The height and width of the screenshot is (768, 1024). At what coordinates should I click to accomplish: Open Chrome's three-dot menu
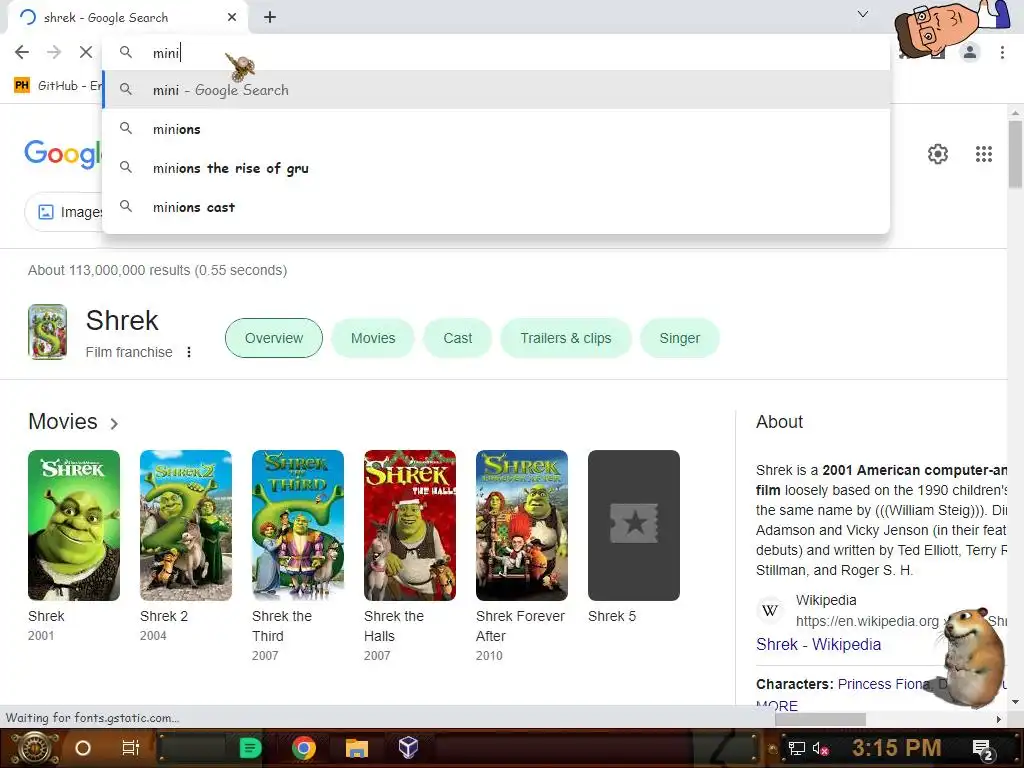(1002, 52)
